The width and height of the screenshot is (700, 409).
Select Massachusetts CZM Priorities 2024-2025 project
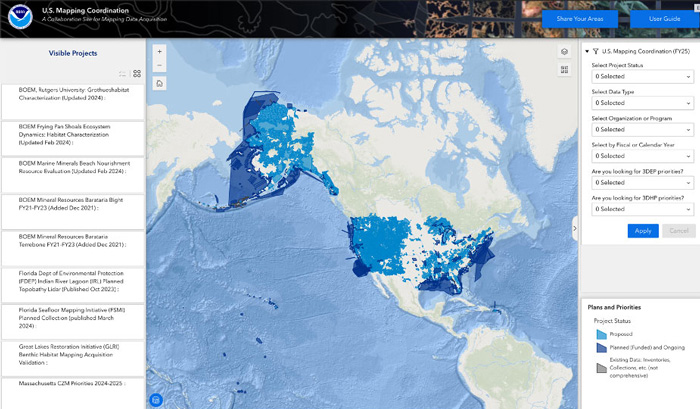pos(73,393)
